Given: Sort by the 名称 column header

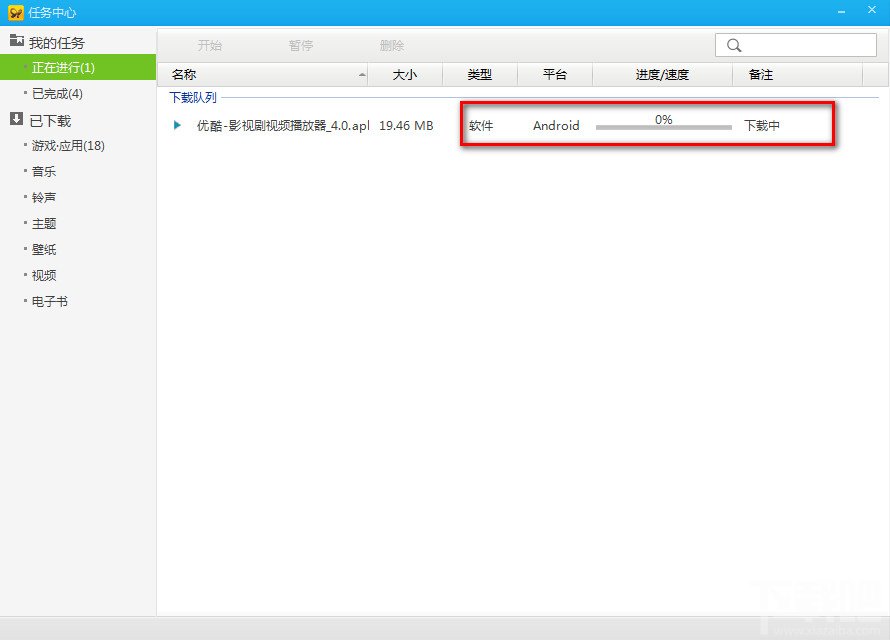Looking at the screenshot, I should click(x=262, y=75).
